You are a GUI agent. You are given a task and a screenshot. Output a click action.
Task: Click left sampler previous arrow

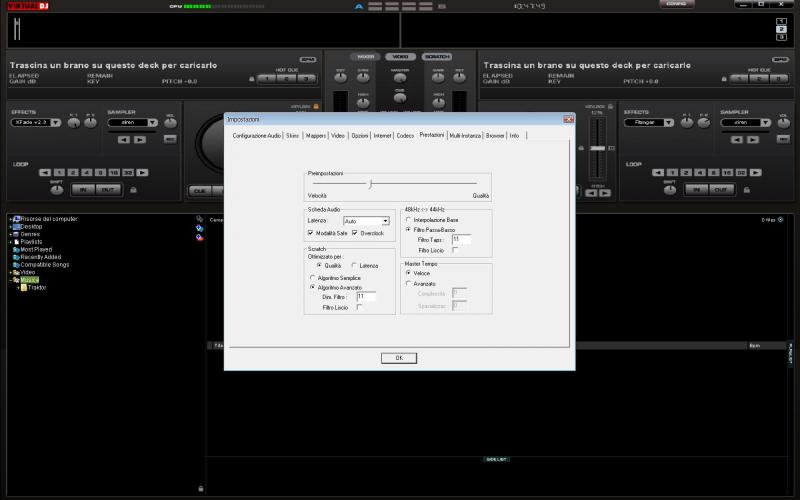pos(123,140)
